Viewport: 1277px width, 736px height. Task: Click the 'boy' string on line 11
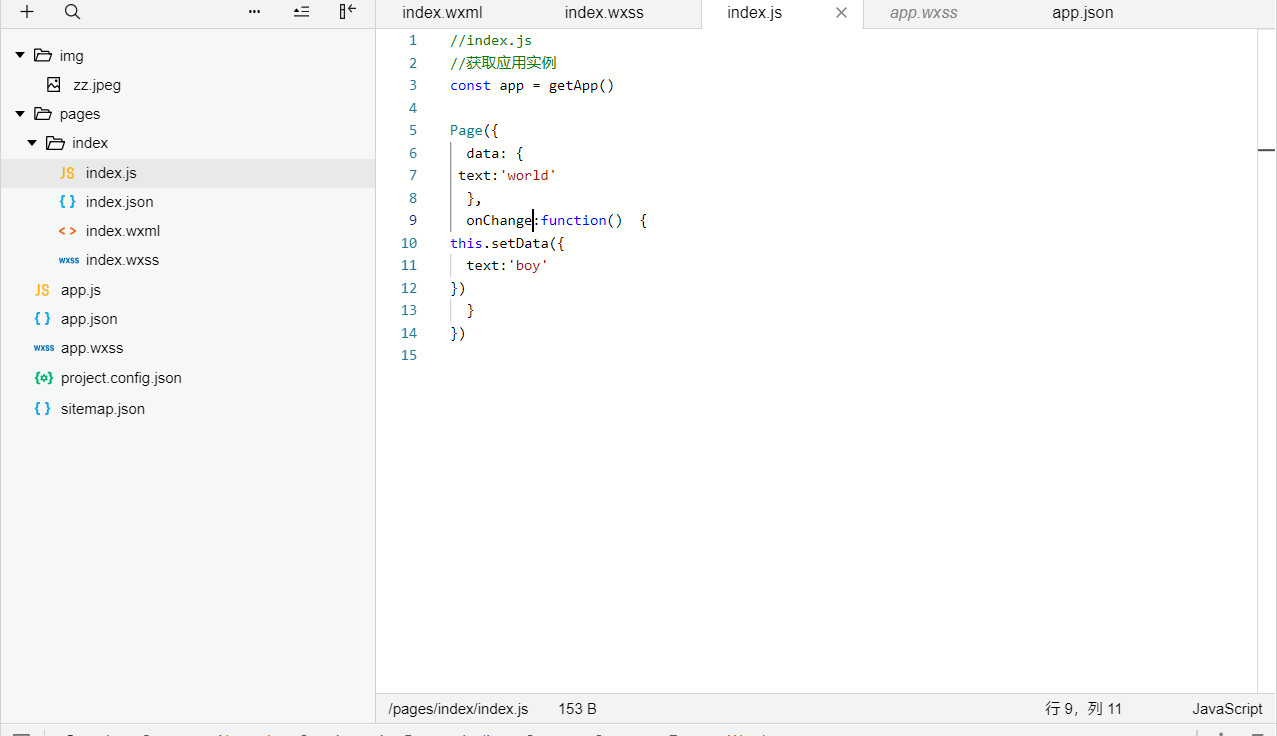528,265
